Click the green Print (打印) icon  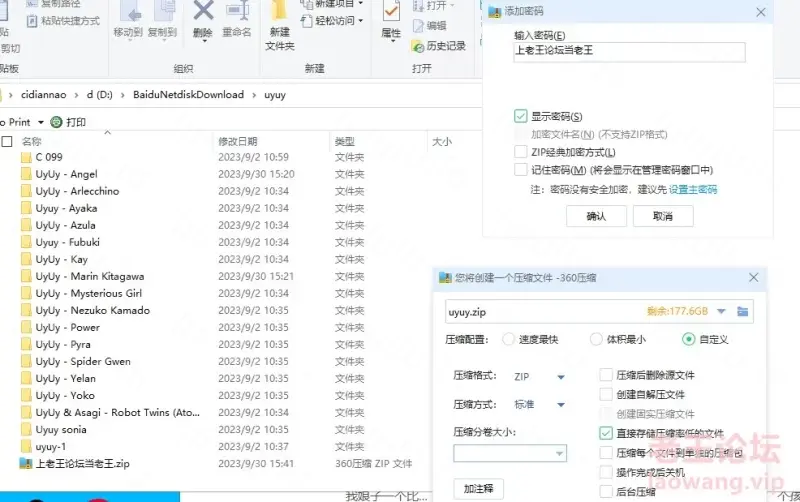pyautogui.click(x=56, y=122)
